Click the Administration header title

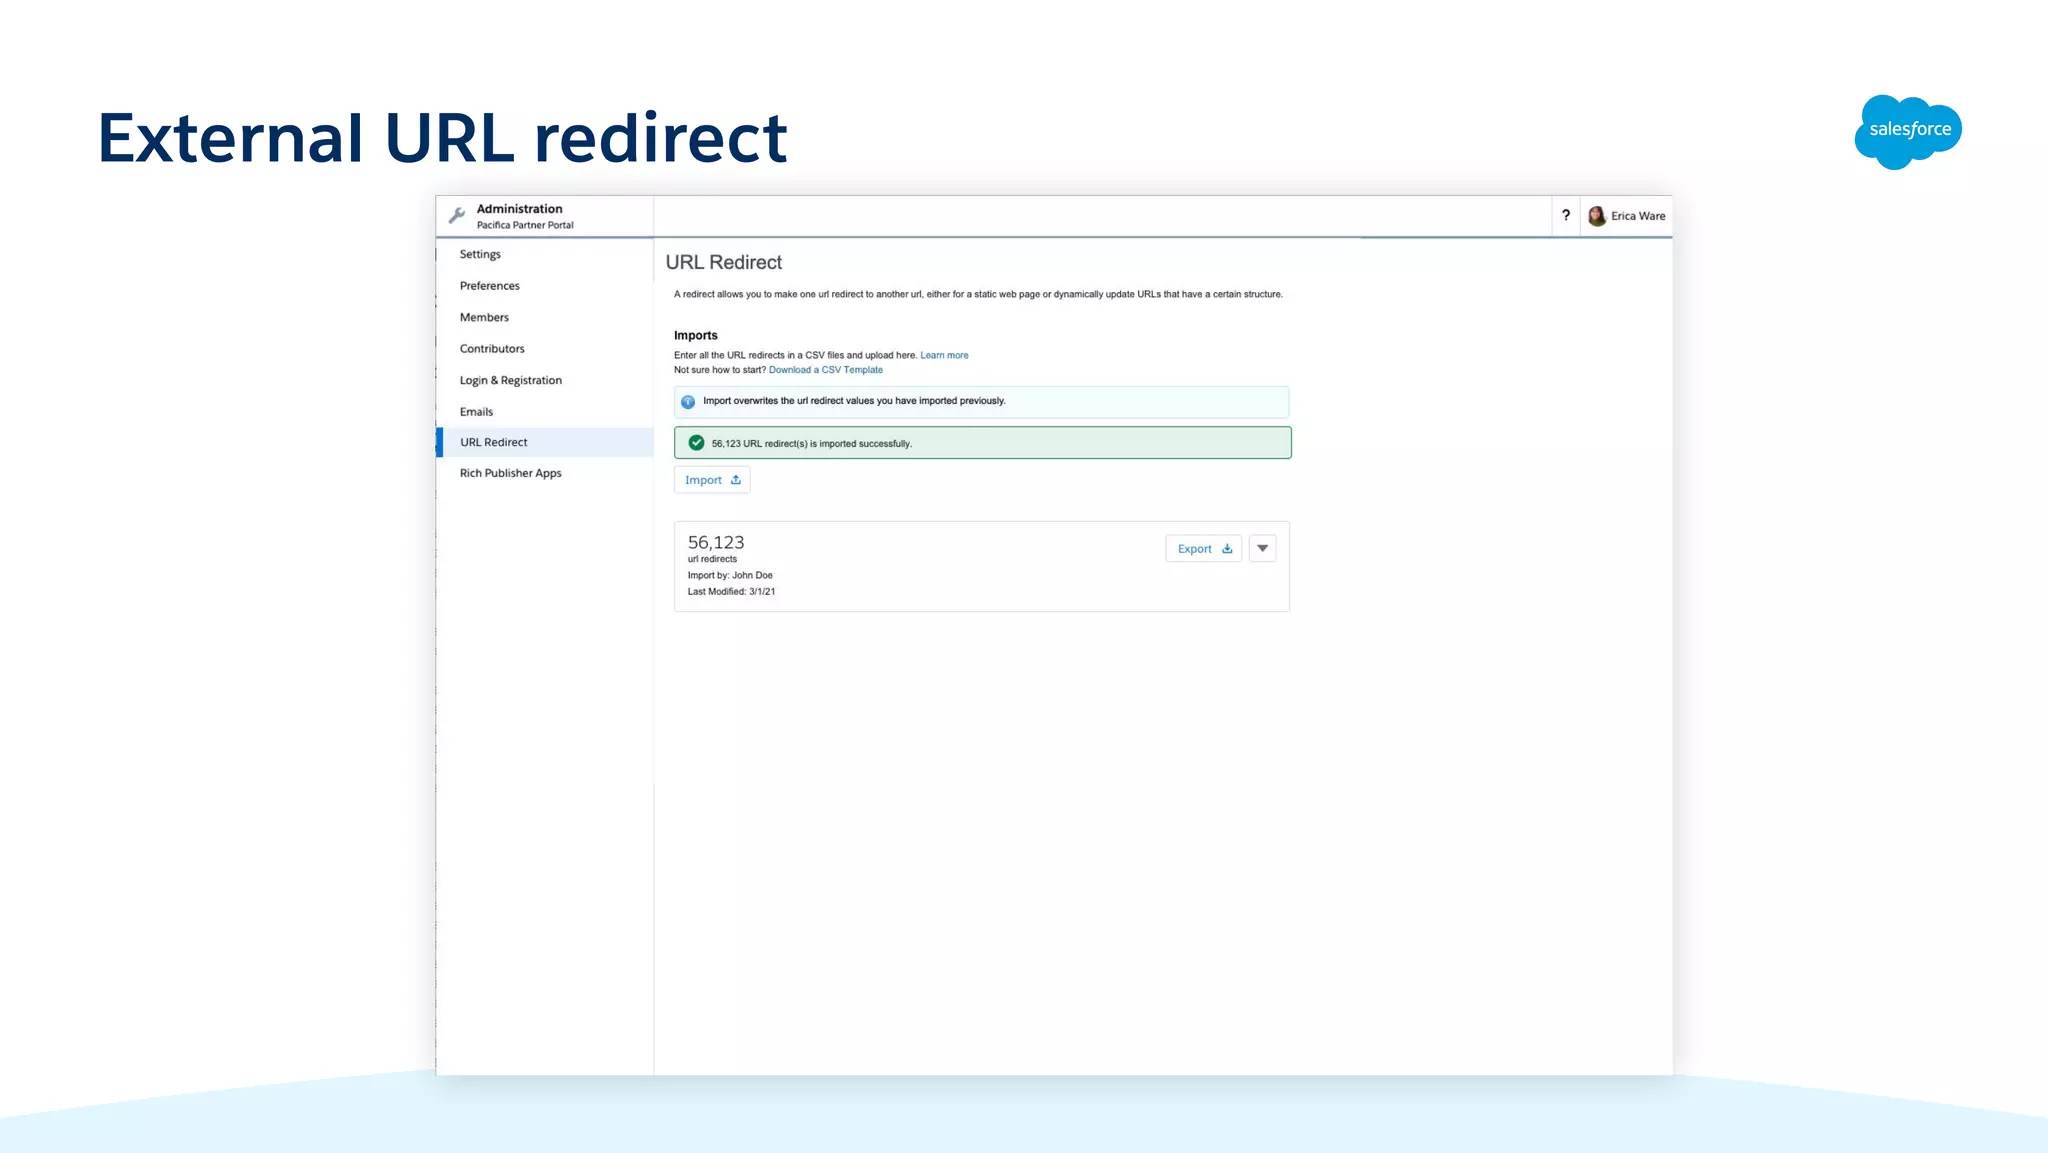tap(519, 209)
